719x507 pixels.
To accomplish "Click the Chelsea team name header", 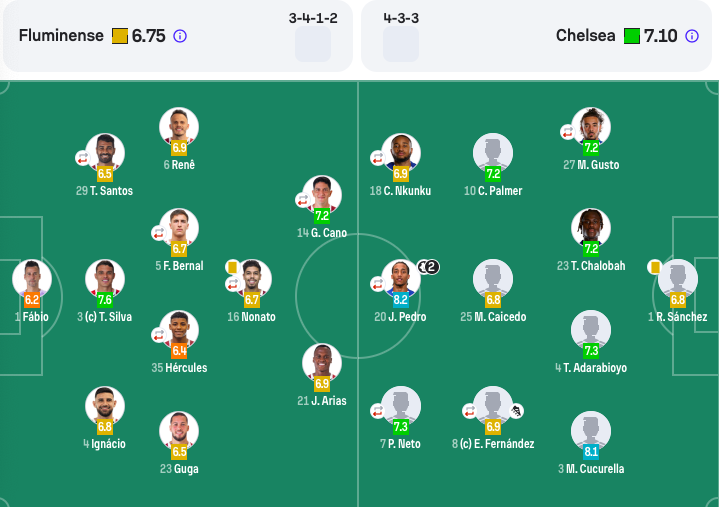I will [586, 35].
